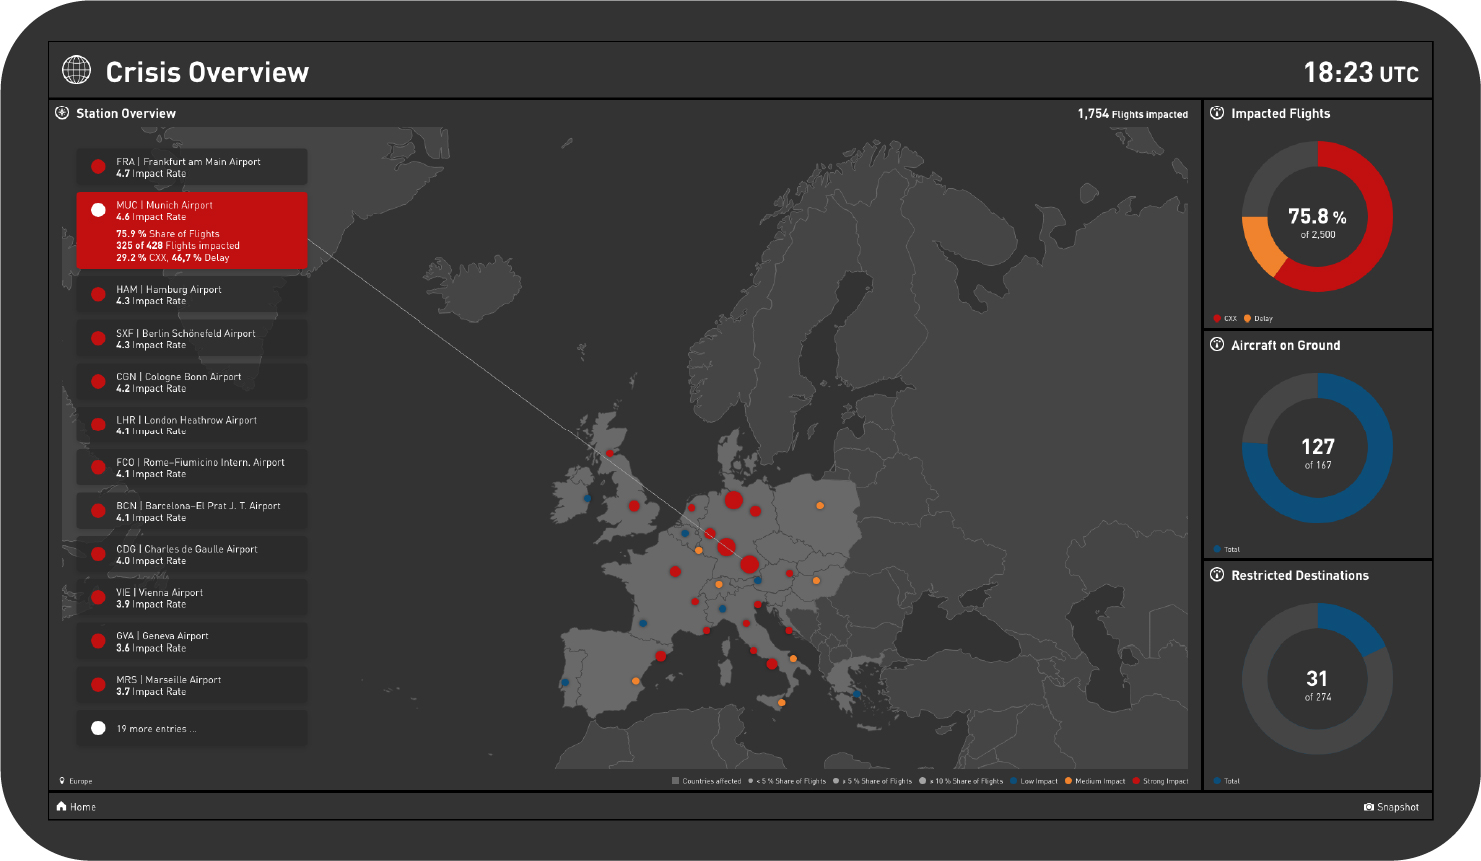This screenshot has height=861, width=1481.
Task: Open the Impacted Flights info icon
Action: (1217, 113)
